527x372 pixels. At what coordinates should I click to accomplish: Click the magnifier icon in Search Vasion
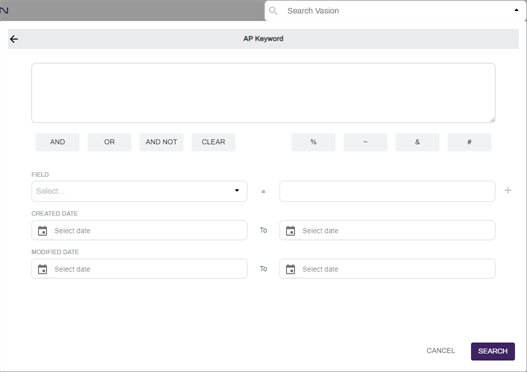click(x=273, y=11)
